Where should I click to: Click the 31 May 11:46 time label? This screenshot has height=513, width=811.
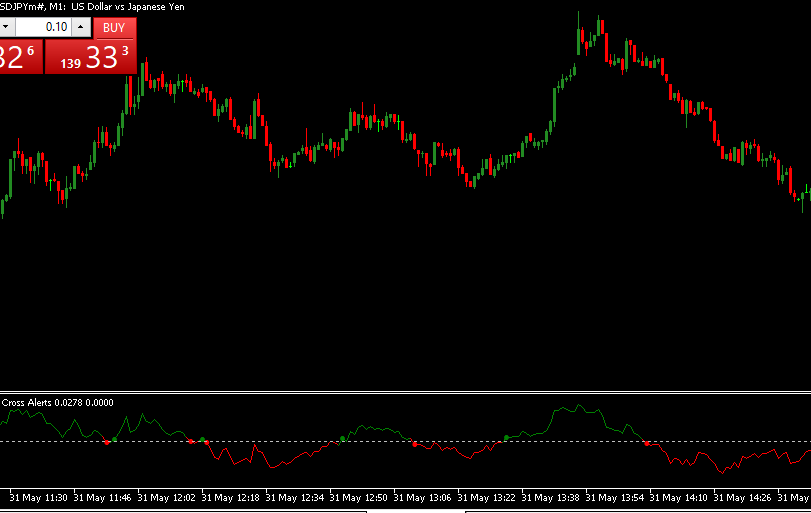tap(102, 497)
